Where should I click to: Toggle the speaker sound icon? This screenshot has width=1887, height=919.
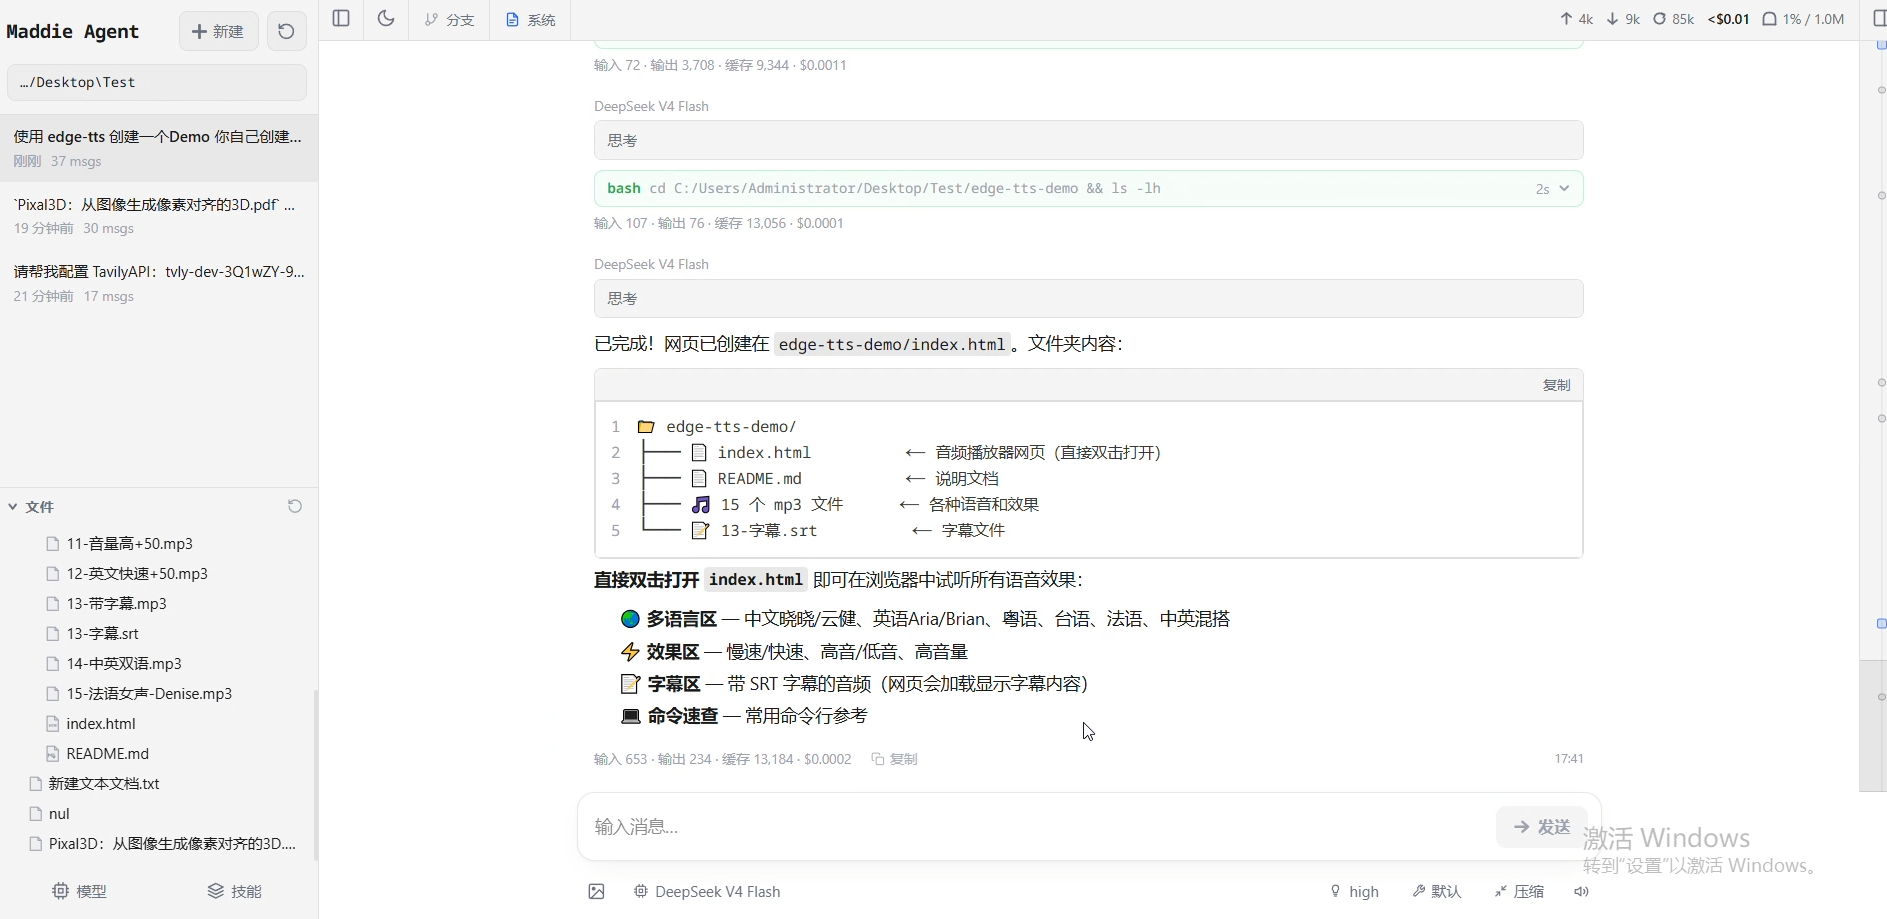[x=1581, y=891]
